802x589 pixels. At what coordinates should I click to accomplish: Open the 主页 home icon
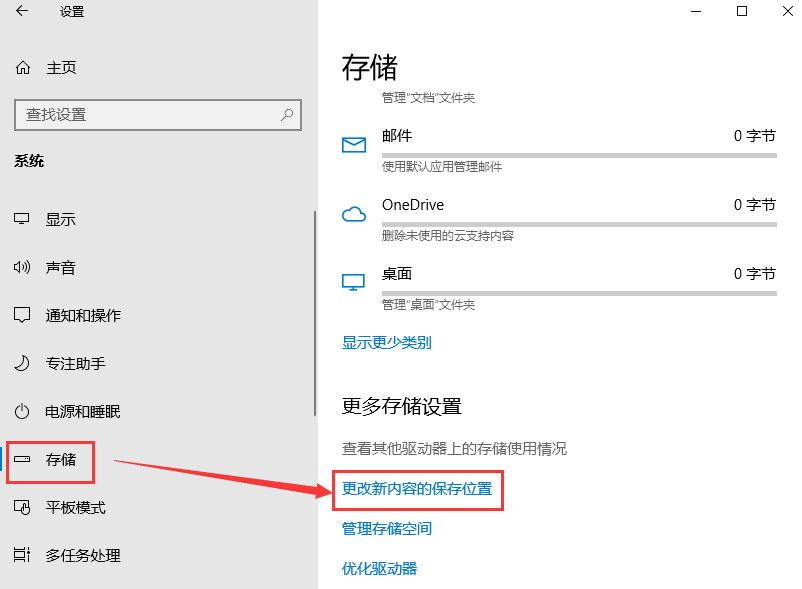23,67
